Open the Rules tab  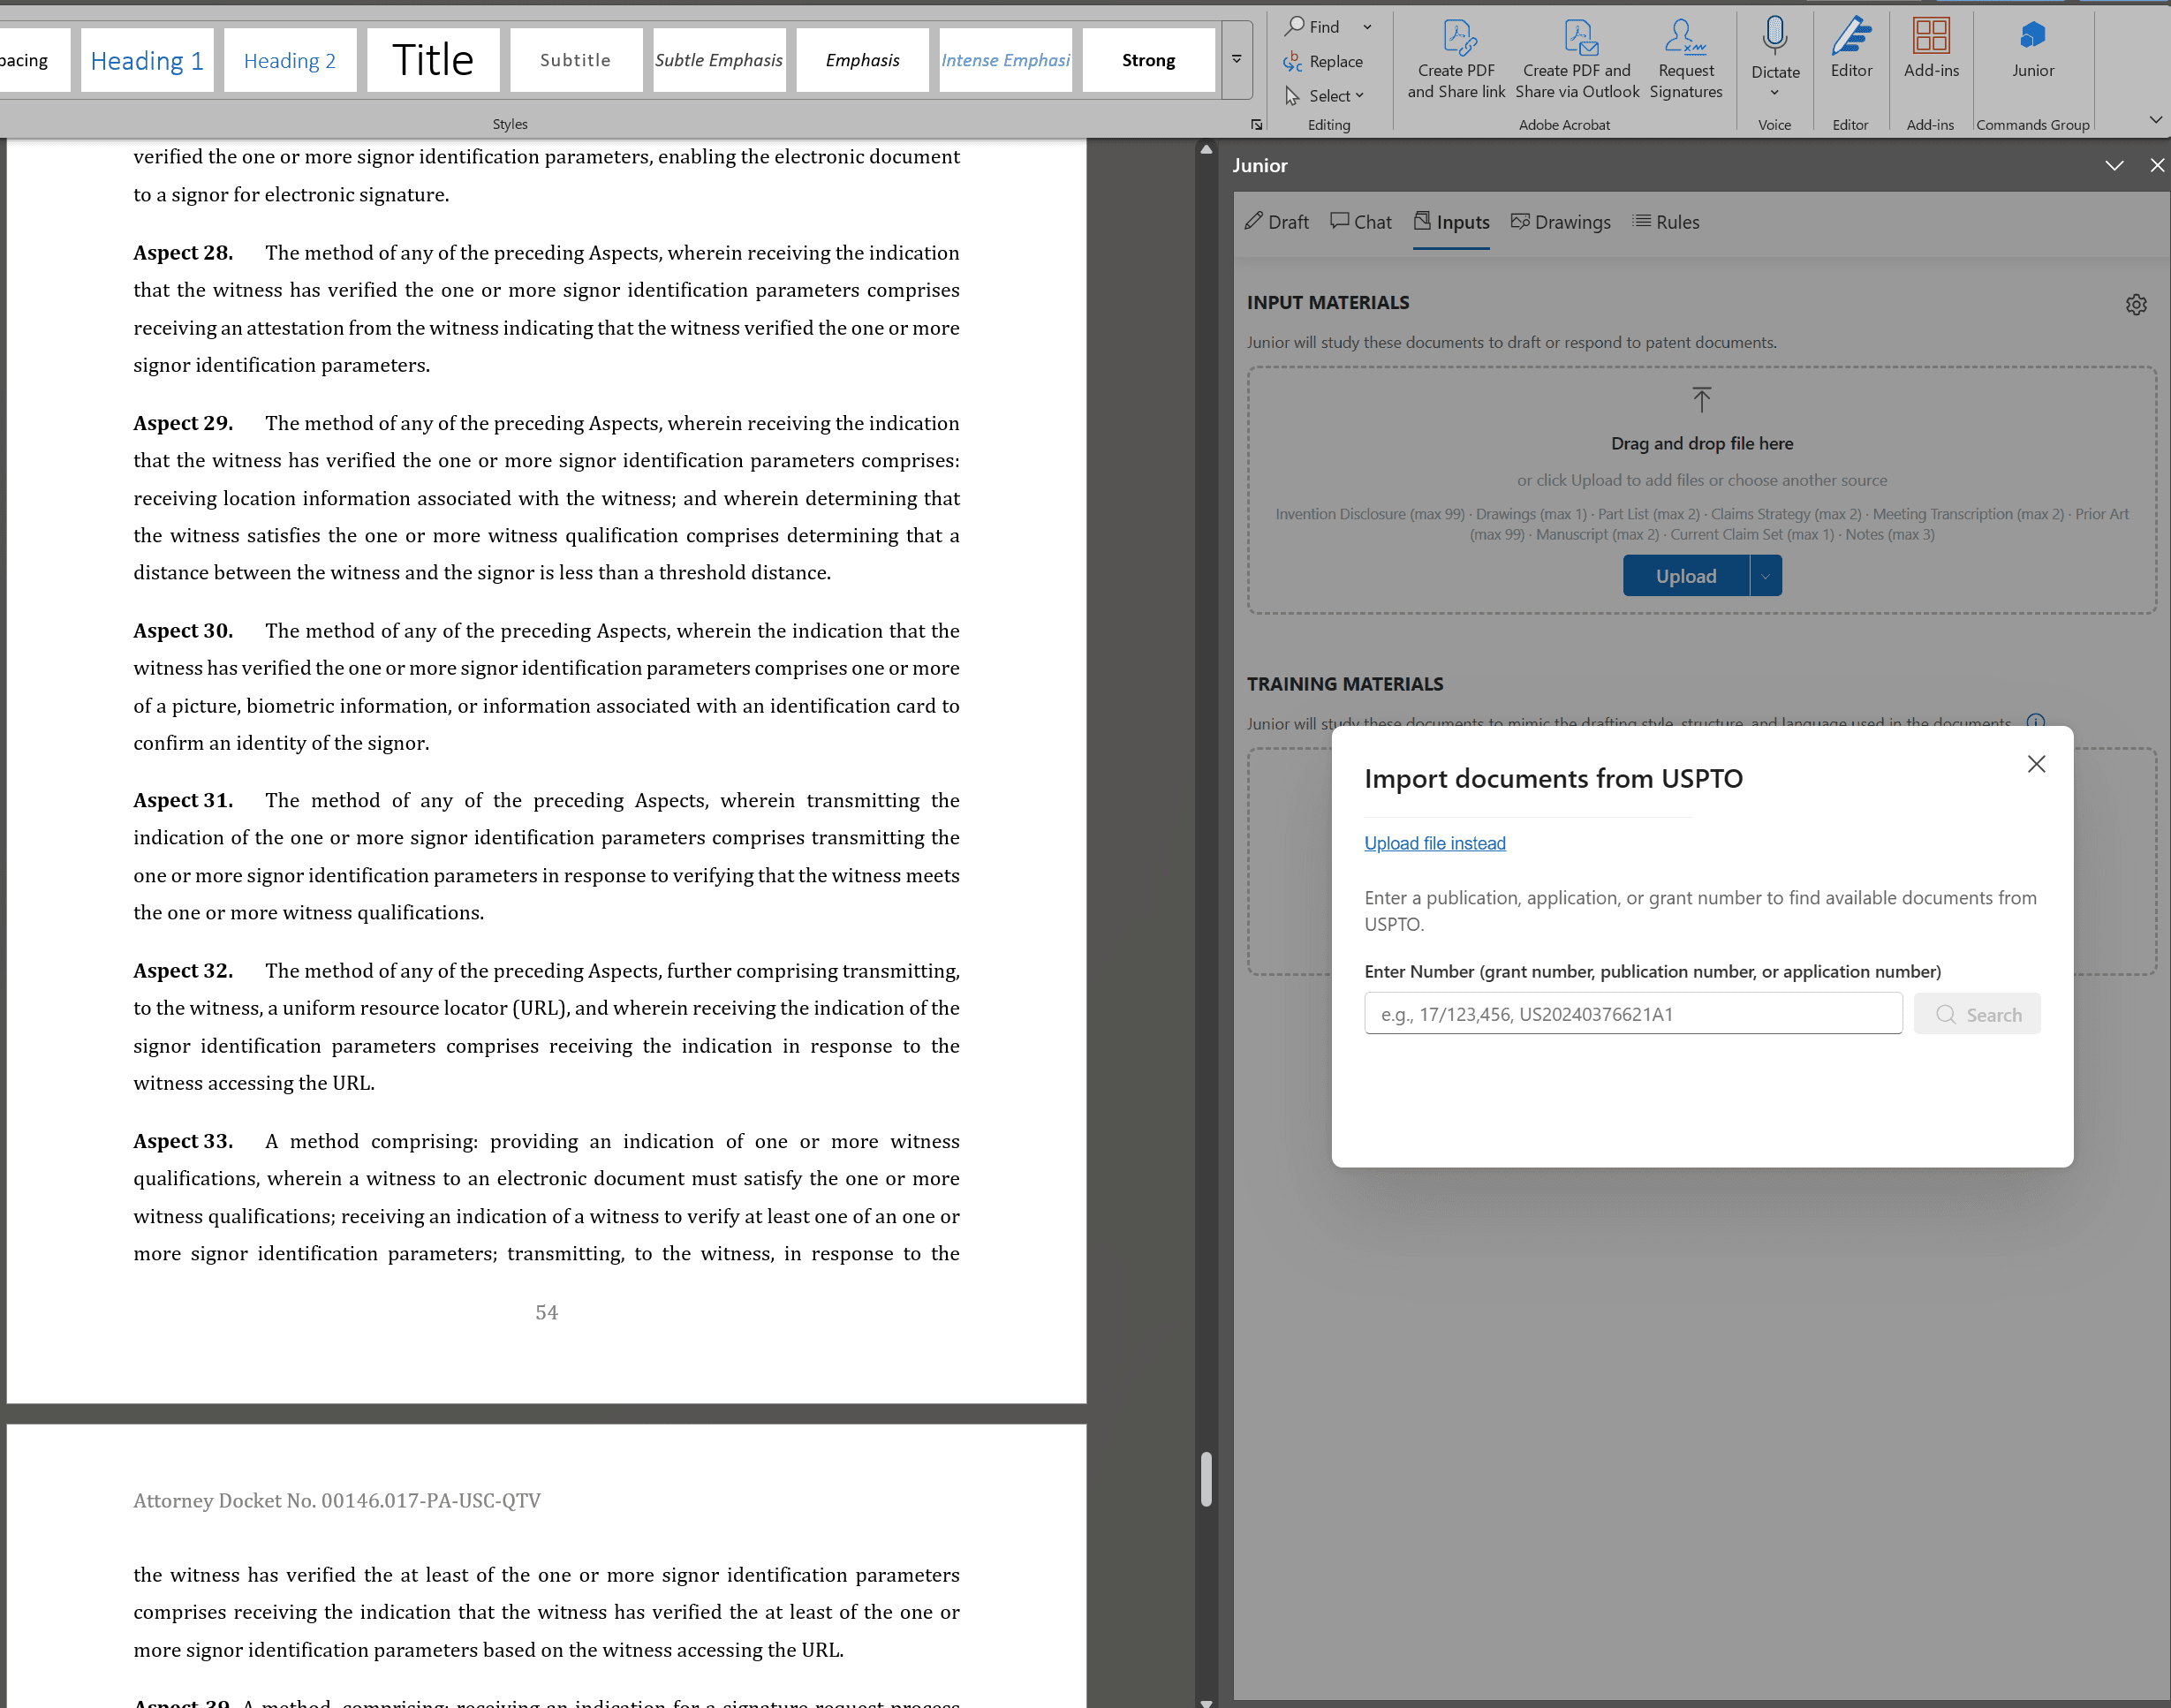1665,222
